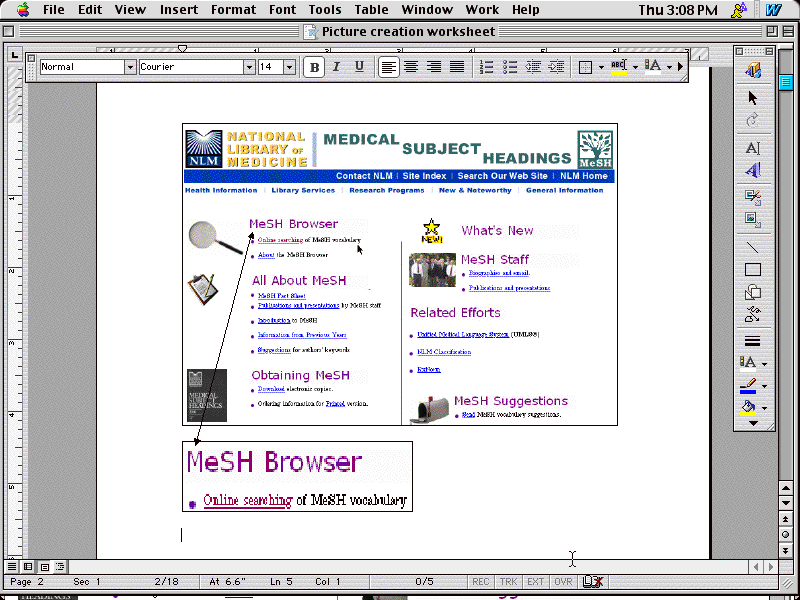Click the Previous Page double-arrow button
The height and width of the screenshot is (600, 800).
coord(785,519)
